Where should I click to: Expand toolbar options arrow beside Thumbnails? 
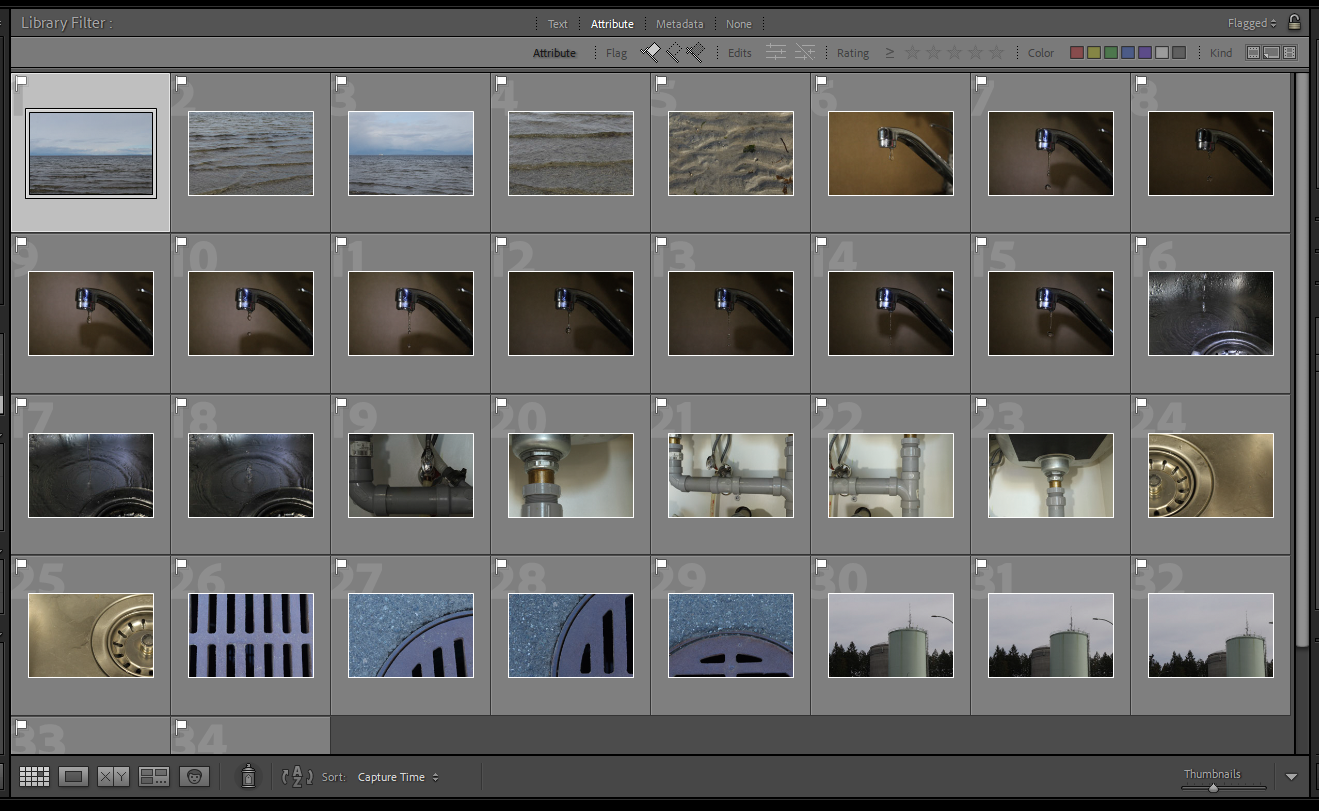(x=1291, y=777)
